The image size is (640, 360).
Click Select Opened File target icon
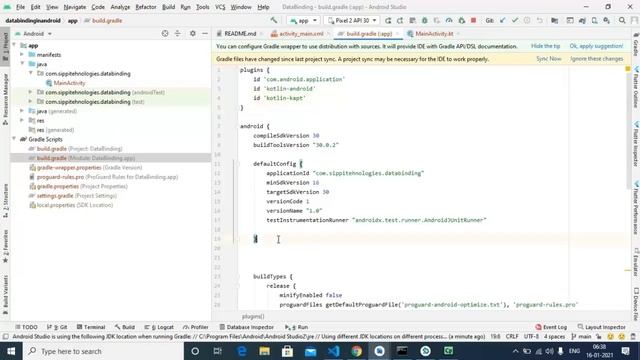165,33
